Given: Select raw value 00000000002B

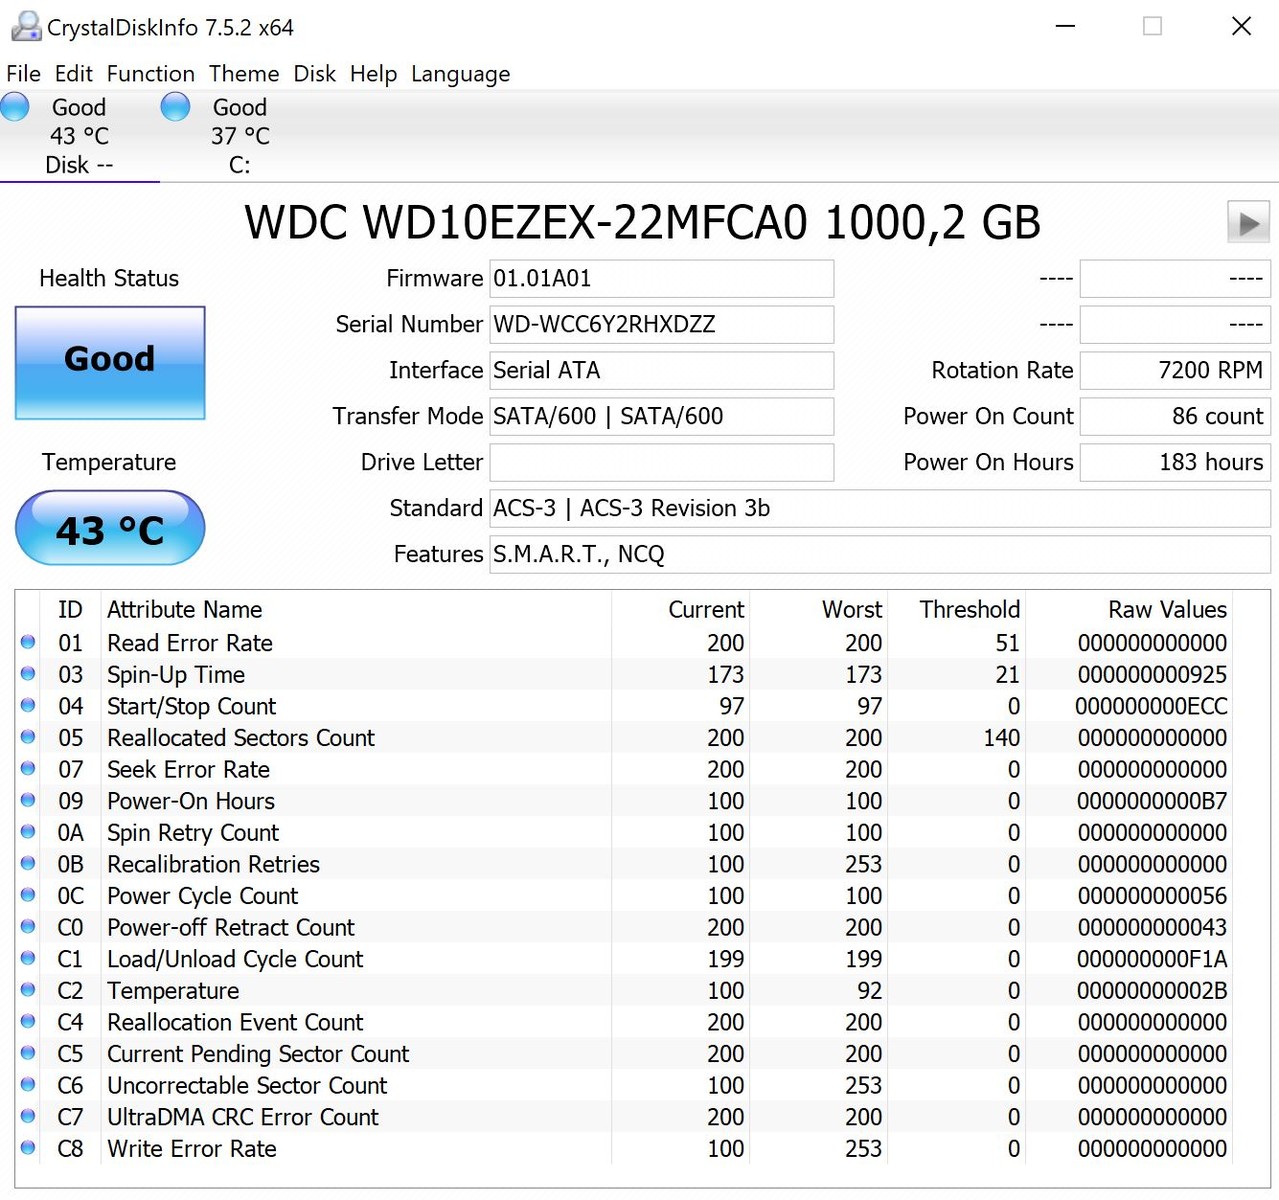Looking at the screenshot, I should tap(1152, 990).
